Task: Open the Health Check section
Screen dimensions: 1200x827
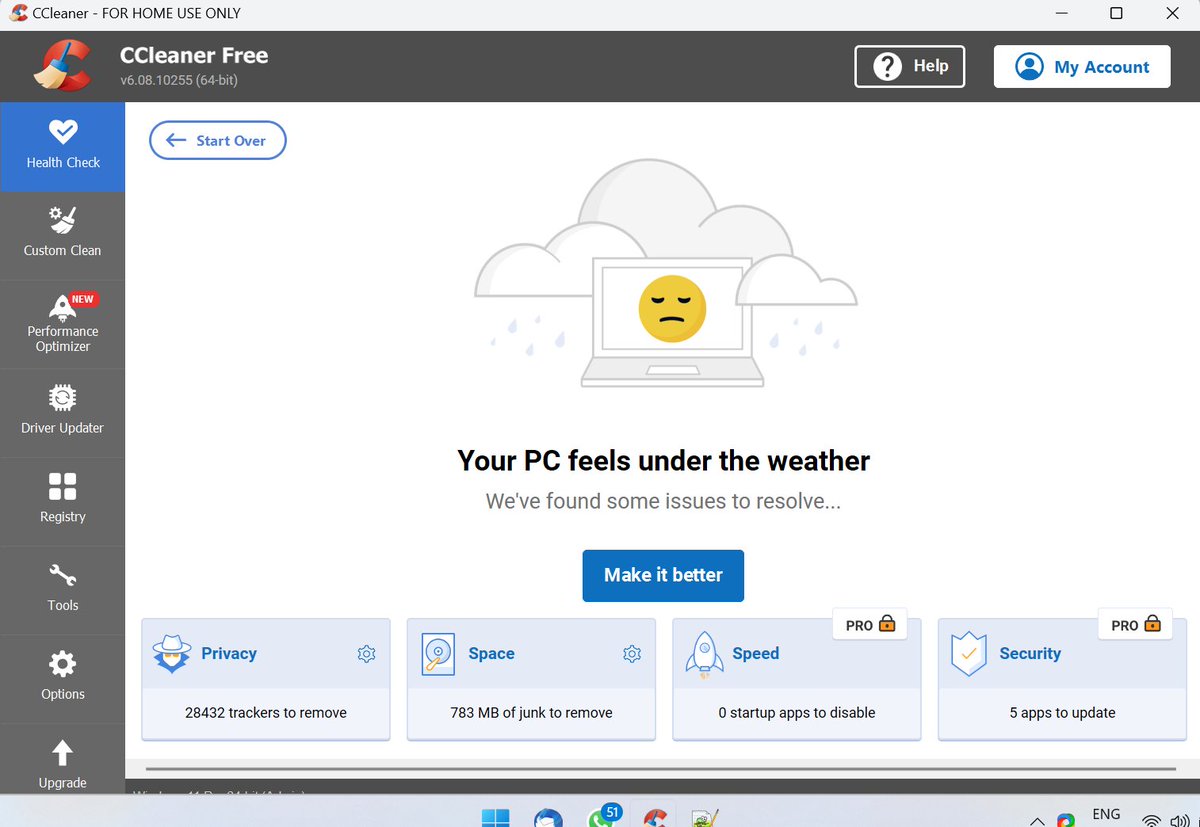Action: 62,146
